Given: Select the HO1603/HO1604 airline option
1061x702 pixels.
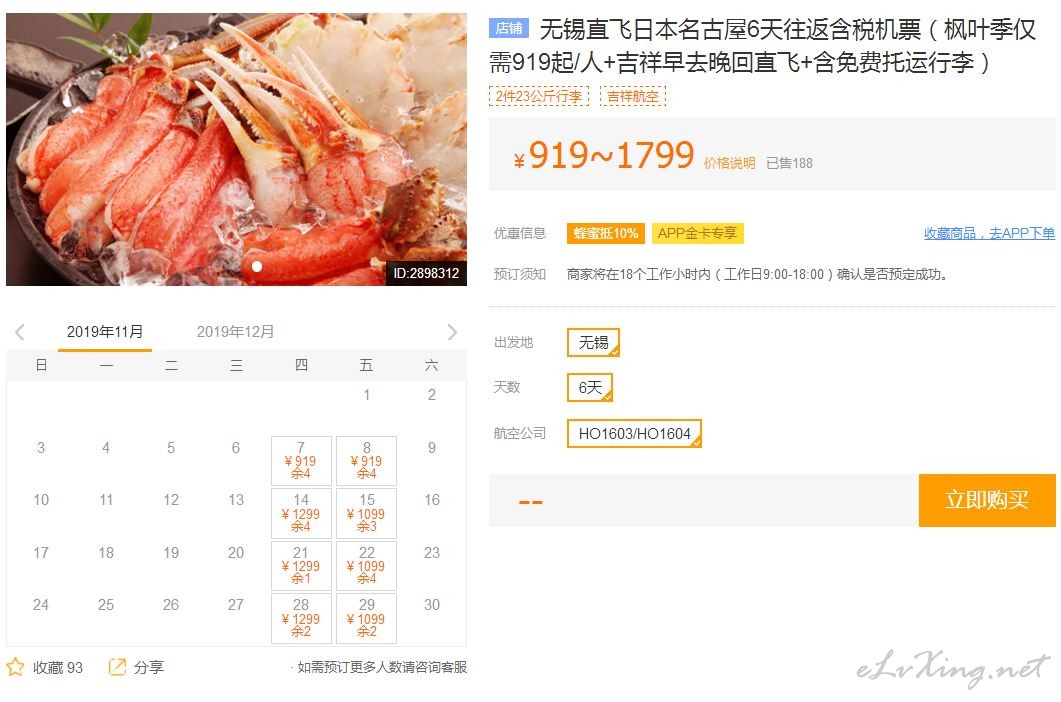Looking at the screenshot, I should 634,433.
